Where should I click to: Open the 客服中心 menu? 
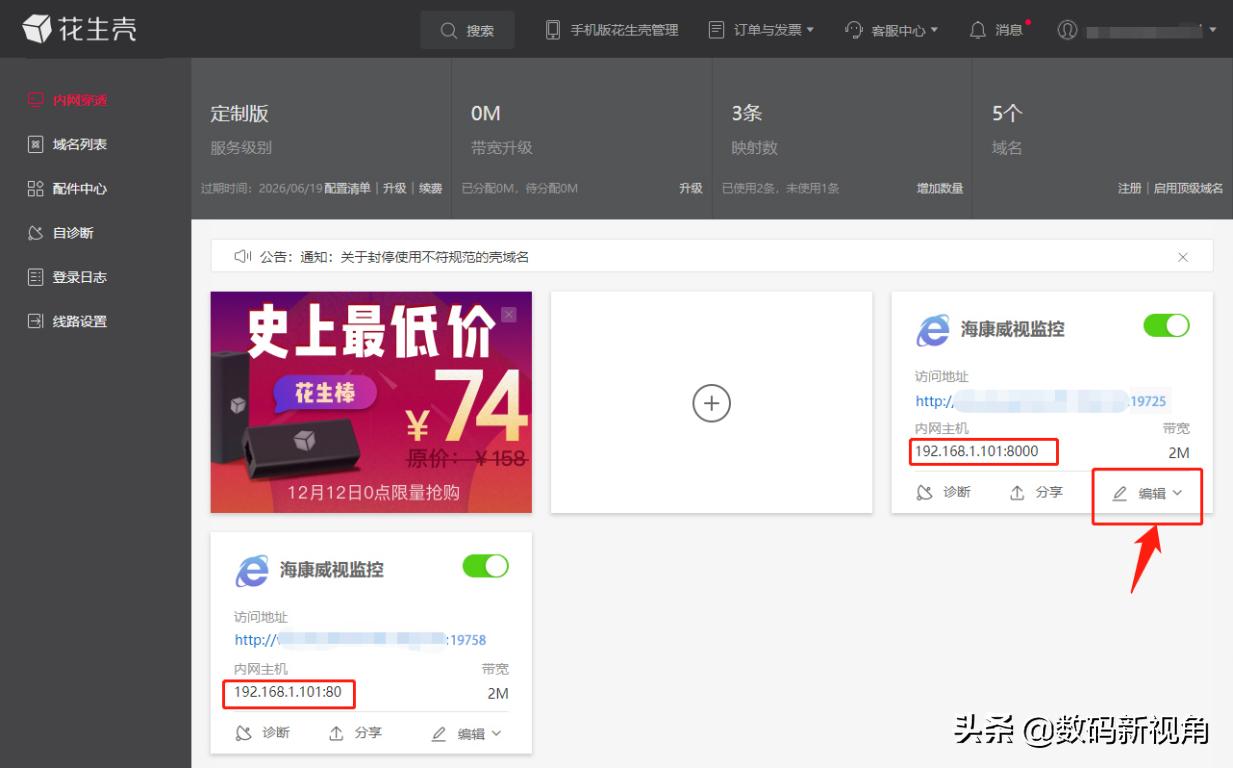(888, 29)
